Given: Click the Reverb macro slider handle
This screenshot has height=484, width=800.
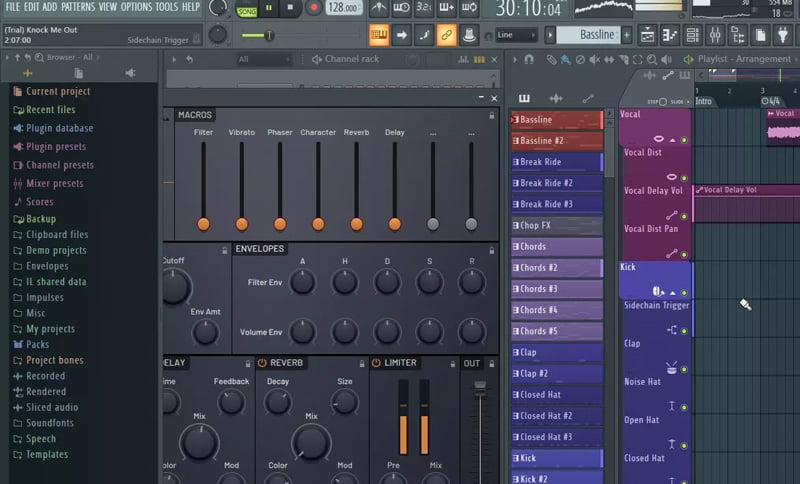Looking at the screenshot, I should (356, 224).
